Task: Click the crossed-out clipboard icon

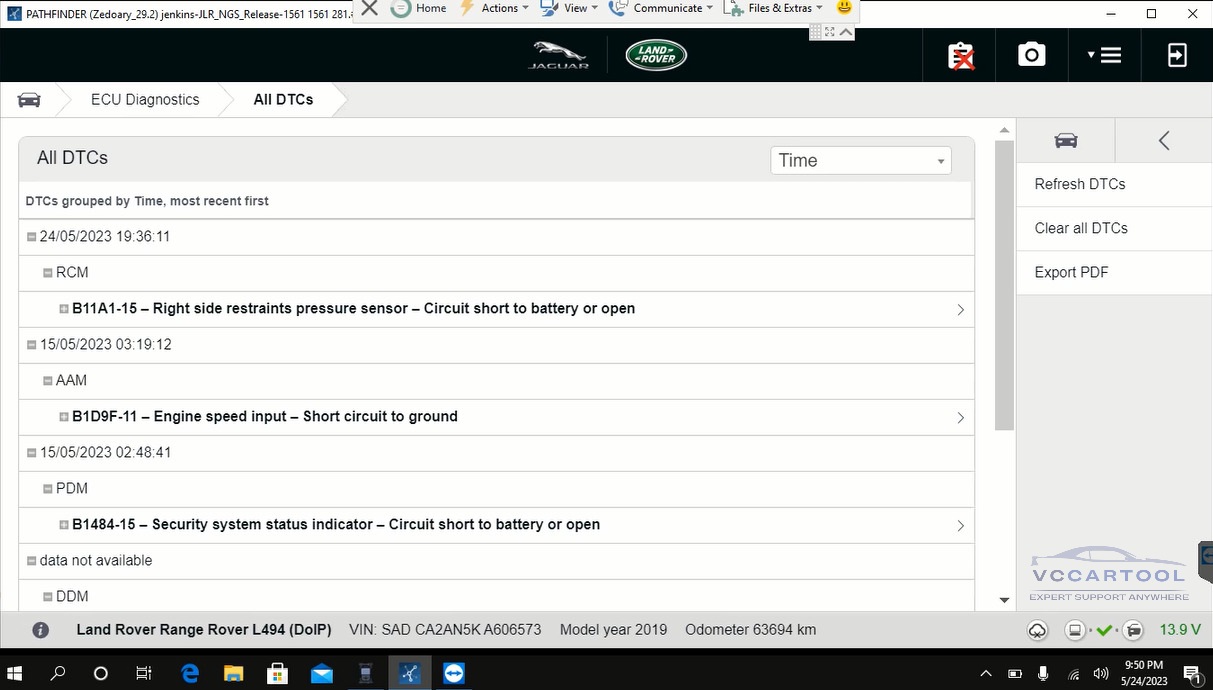Action: click(961, 56)
